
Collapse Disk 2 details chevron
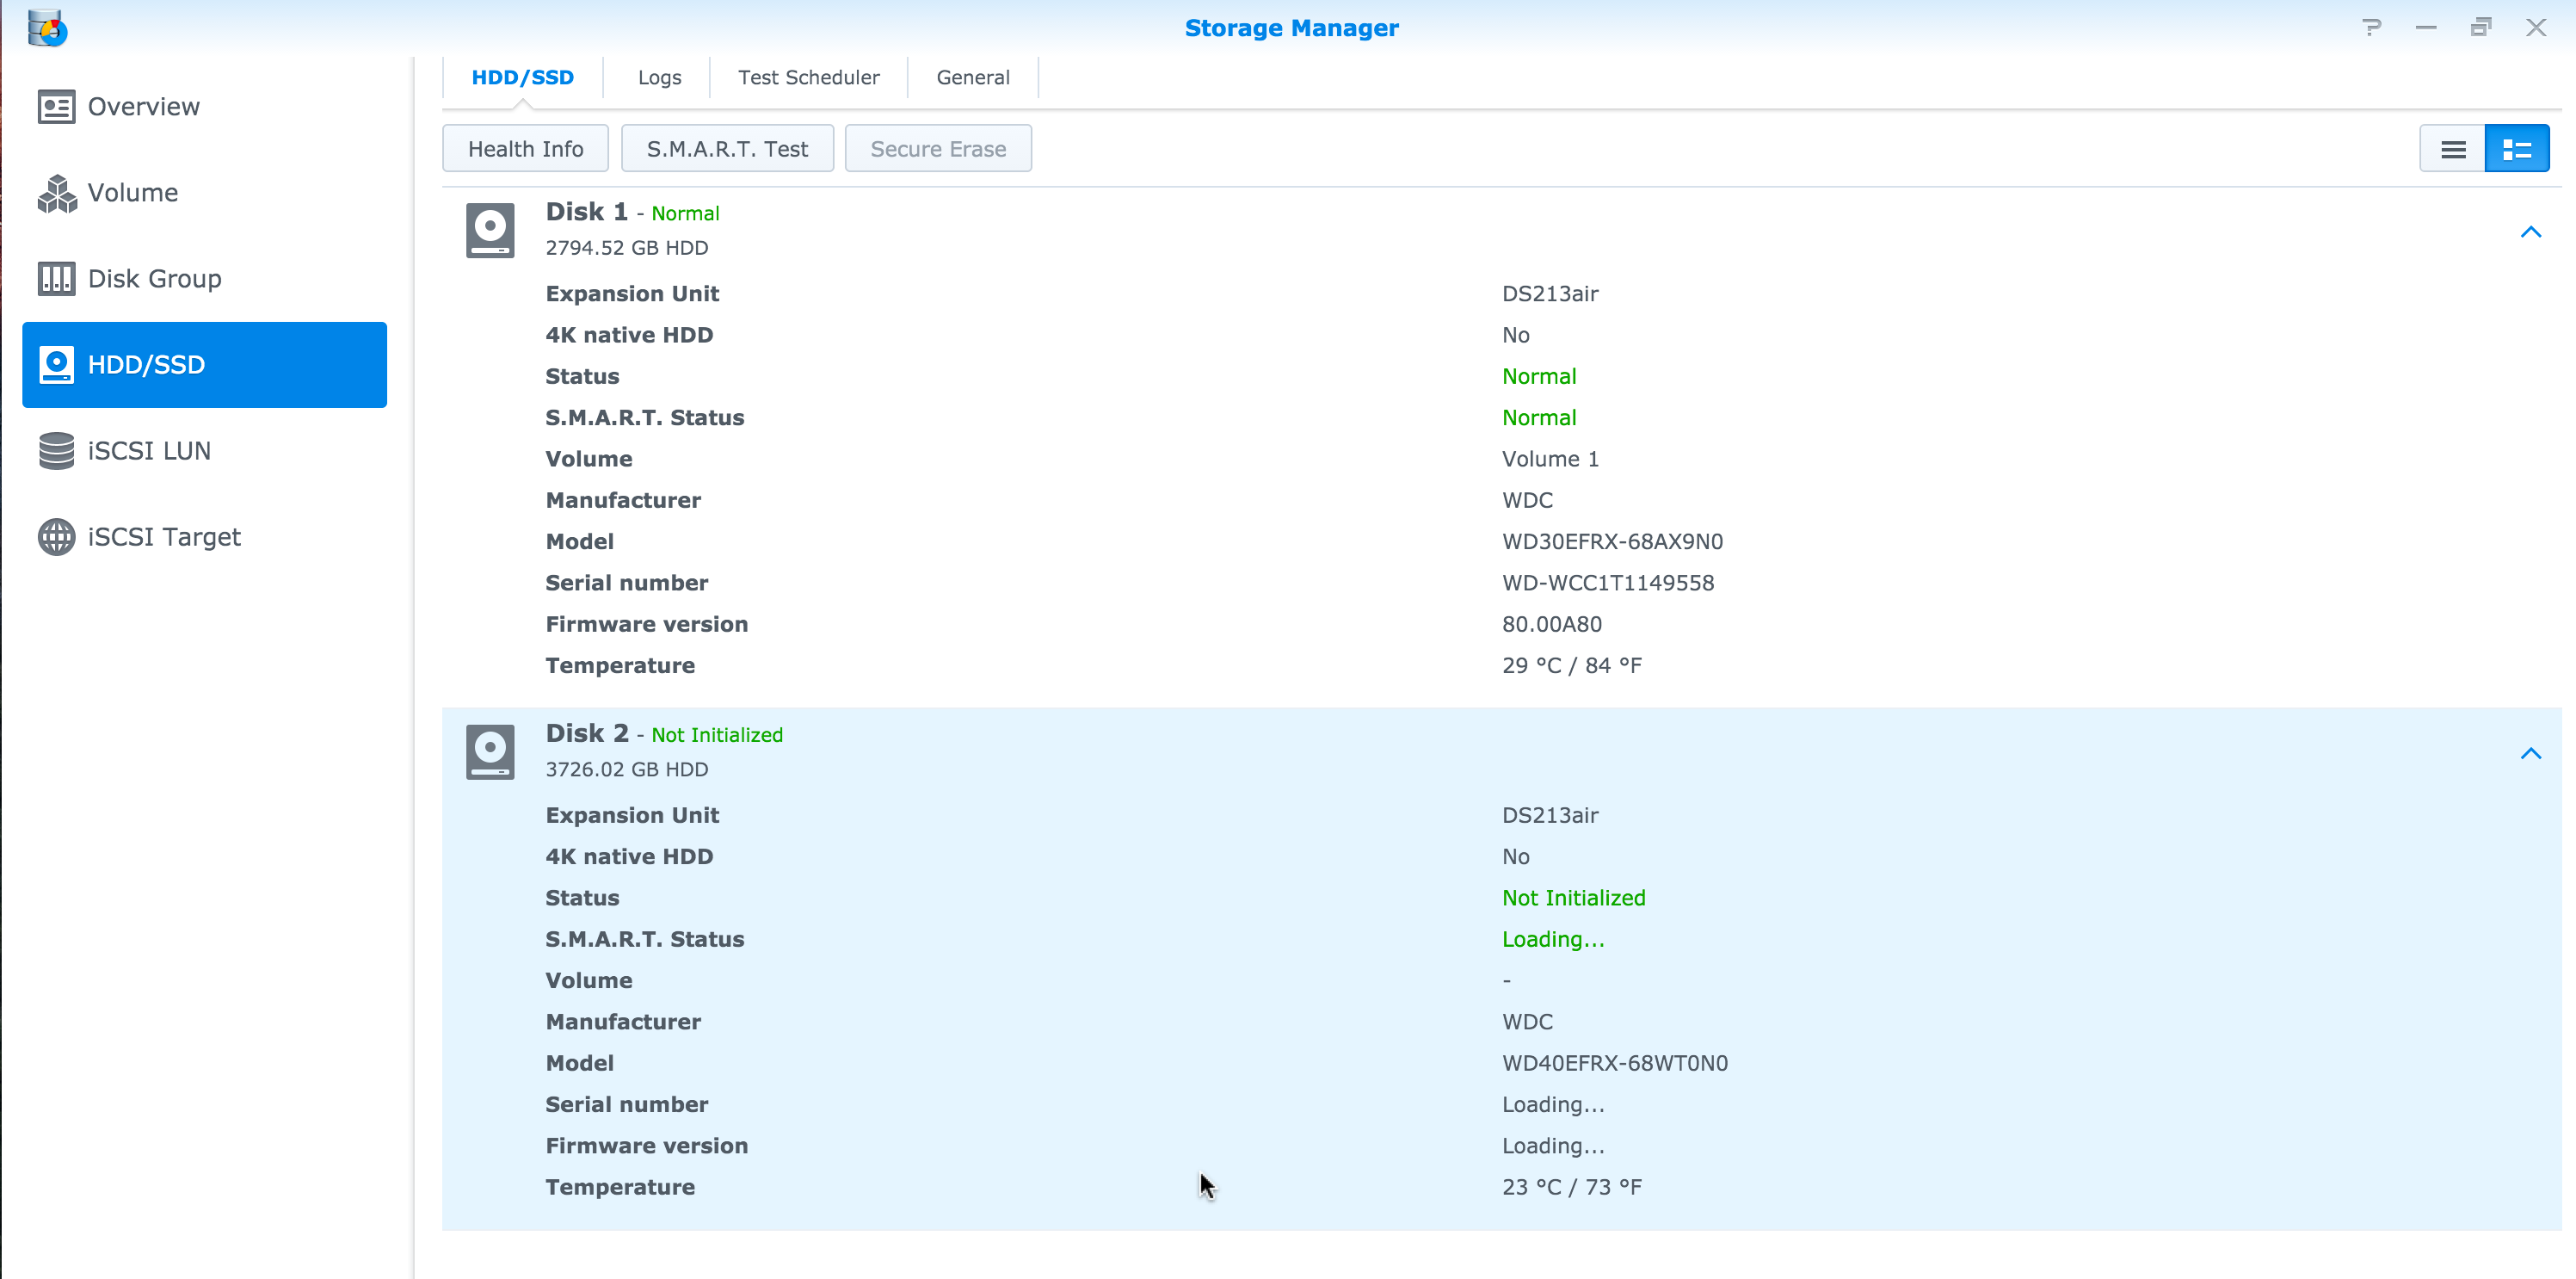pos(2531,754)
